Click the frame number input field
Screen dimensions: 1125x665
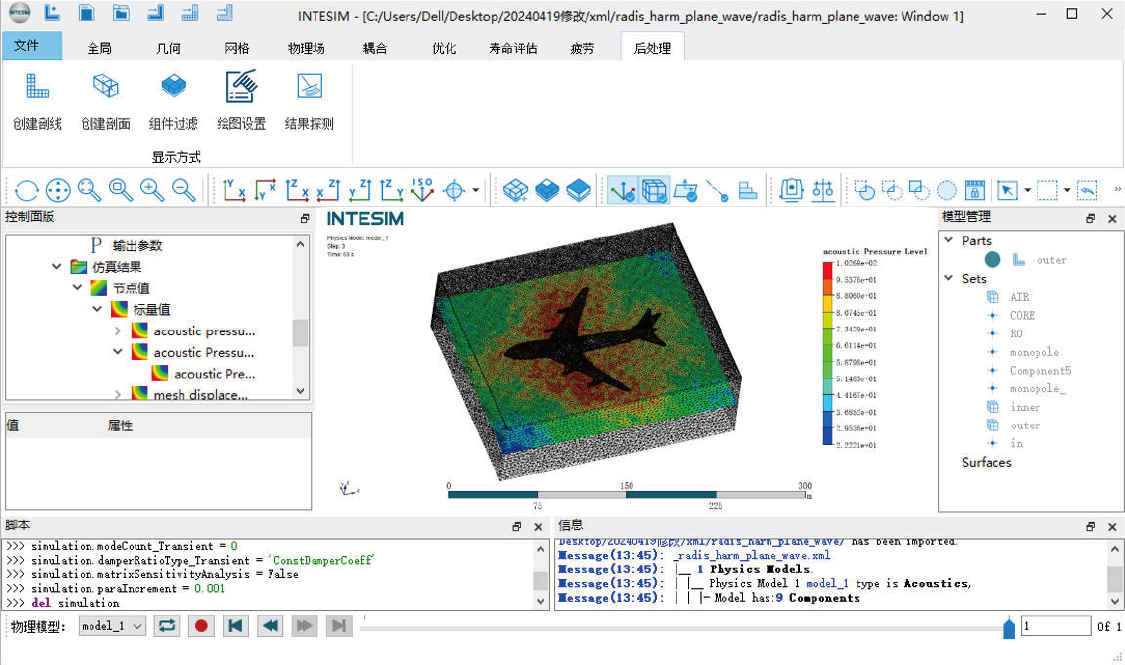pyautogui.click(x=1056, y=626)
